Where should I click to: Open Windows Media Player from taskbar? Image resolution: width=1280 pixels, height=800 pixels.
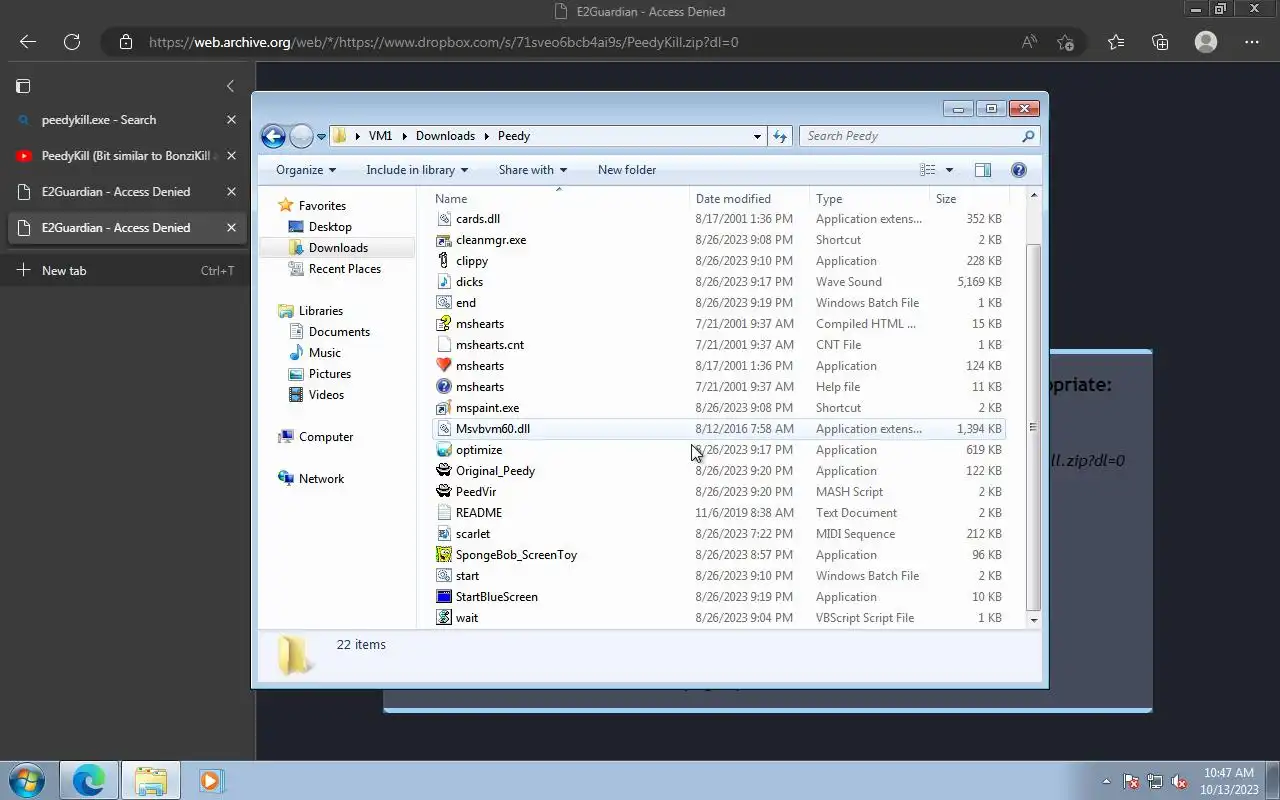pos(211,780)
